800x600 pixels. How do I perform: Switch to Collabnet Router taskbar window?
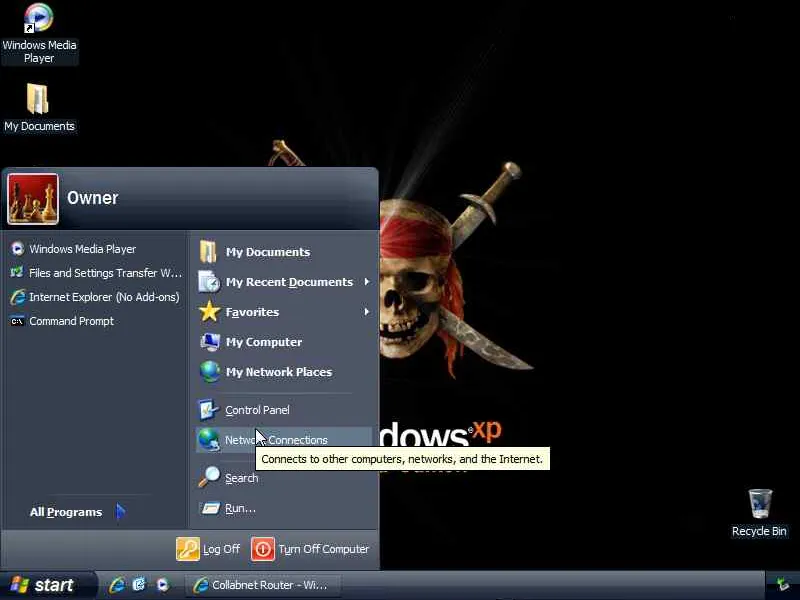point(262,585)
